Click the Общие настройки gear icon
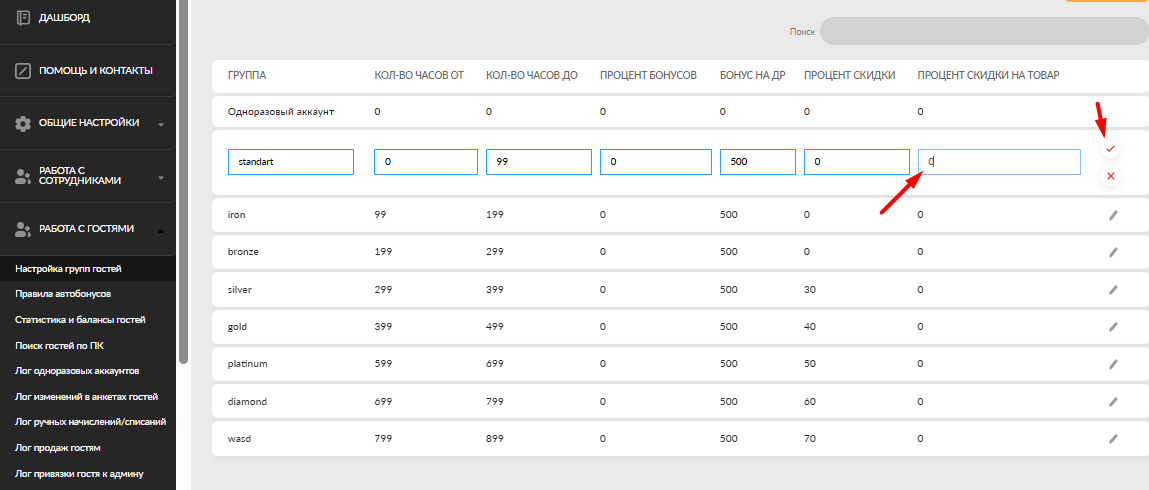The image size is (1149, 490). (23, 122)
